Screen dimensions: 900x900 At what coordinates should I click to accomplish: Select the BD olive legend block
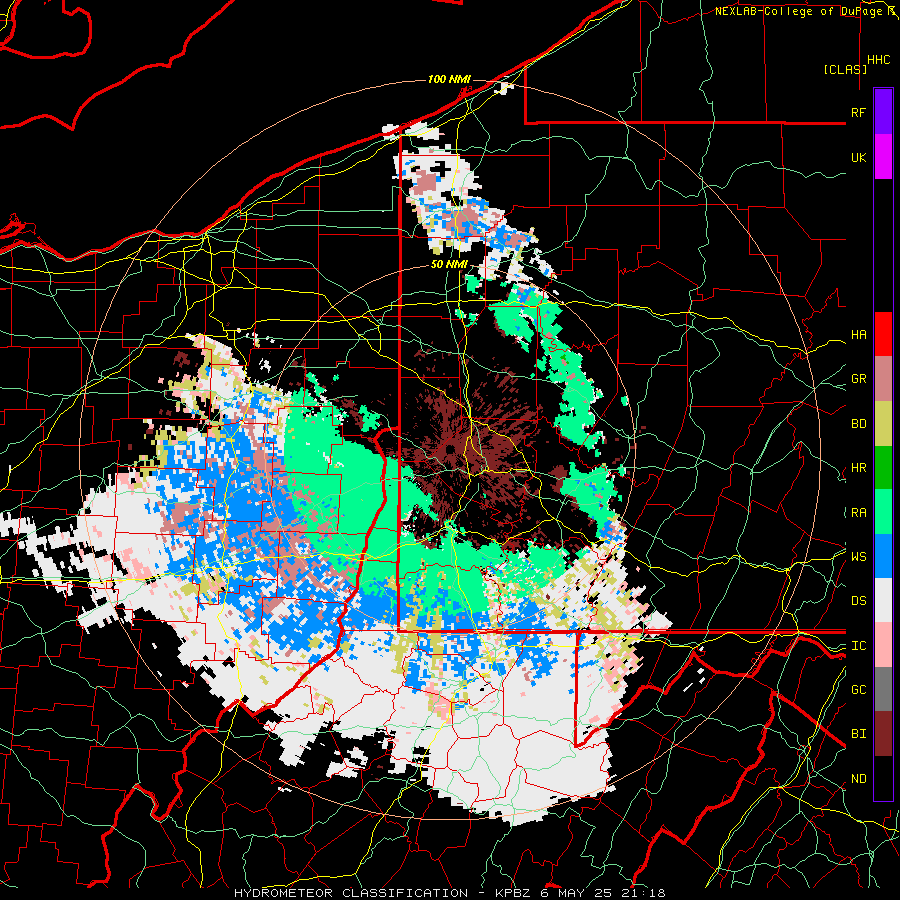tap(883, 424)
